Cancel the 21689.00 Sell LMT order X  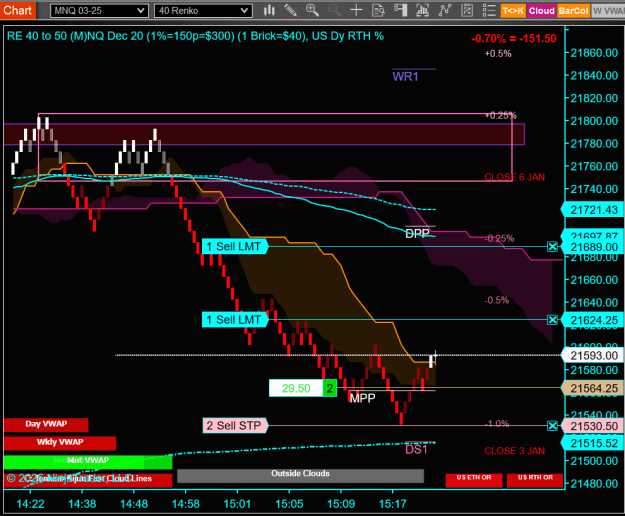pyautogui.click(x=552, y=247)
